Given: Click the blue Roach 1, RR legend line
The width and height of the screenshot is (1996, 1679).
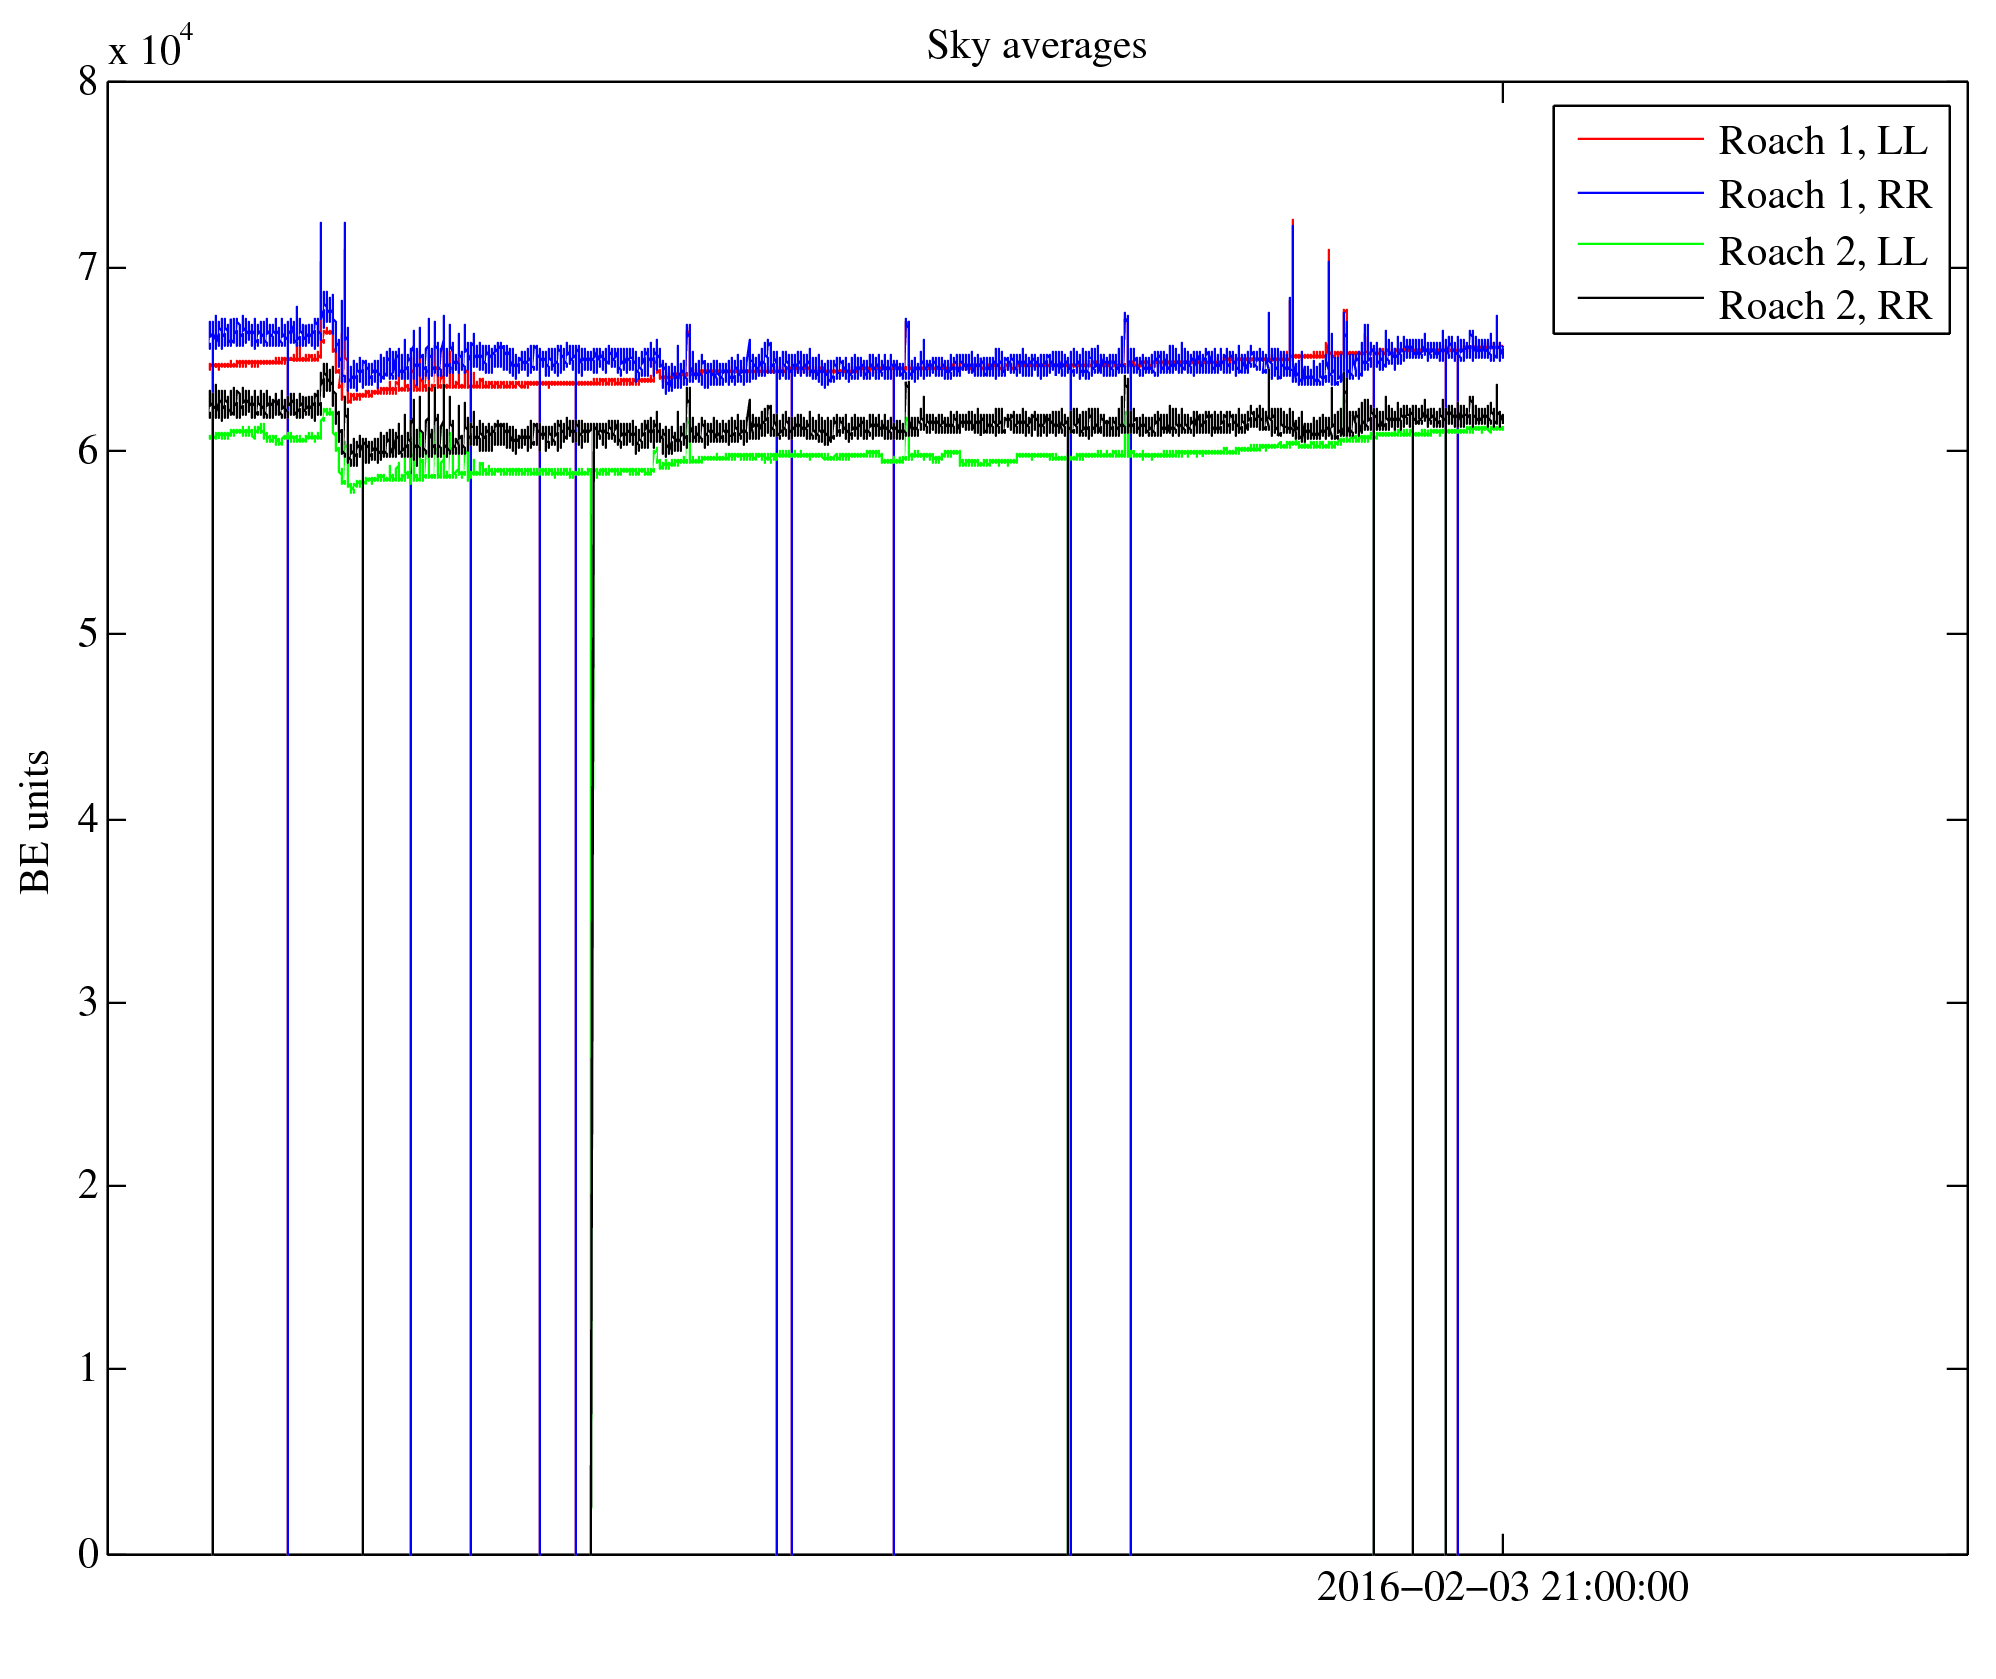Looking at the screenshot, I should click(x=1639, y=193).
